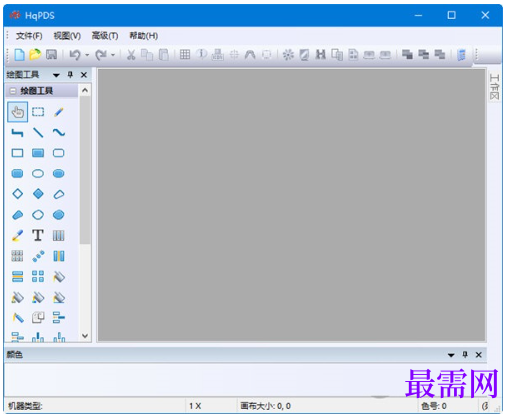Open the Undo history dropdown arrow
The width and height of the screenshot is (517, 415).
(x=87, y=55)
